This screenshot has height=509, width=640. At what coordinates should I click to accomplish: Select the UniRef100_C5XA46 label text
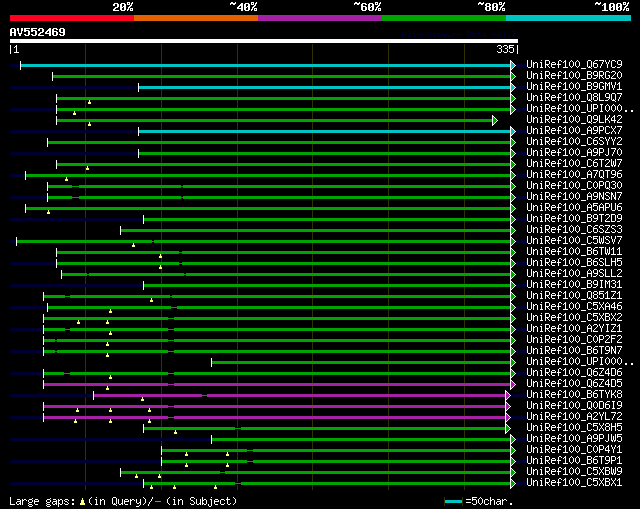[574, 307]
